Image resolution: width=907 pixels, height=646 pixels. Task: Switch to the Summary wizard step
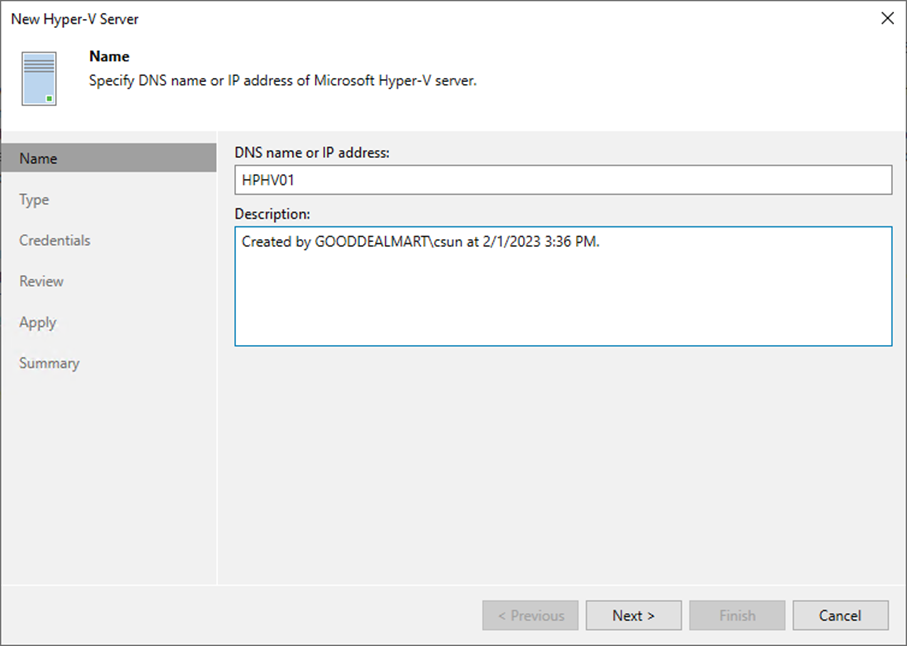coord(49,363)
